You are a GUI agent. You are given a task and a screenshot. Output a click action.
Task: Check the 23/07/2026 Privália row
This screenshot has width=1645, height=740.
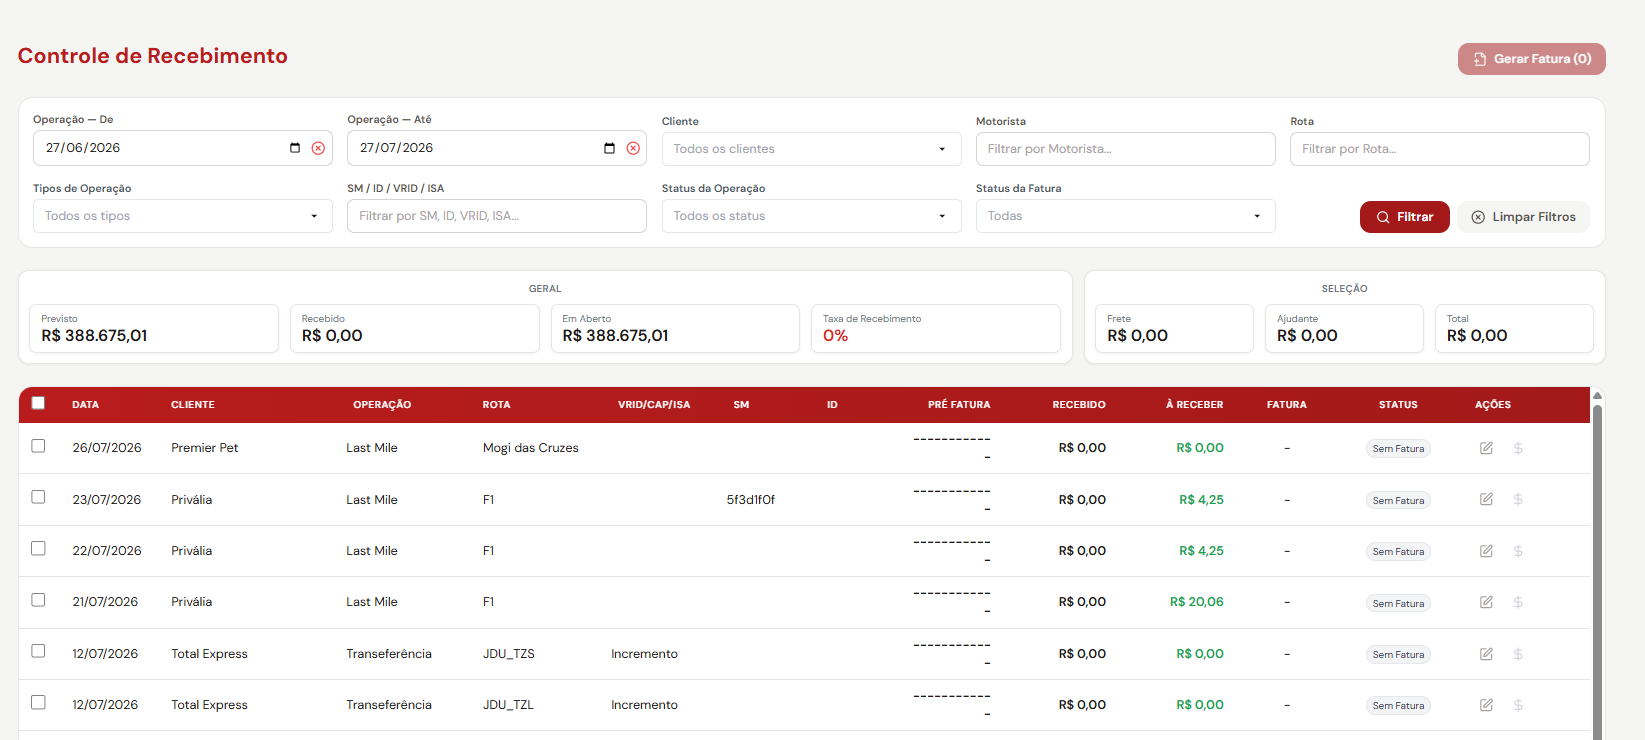click(x=38, y=497)
